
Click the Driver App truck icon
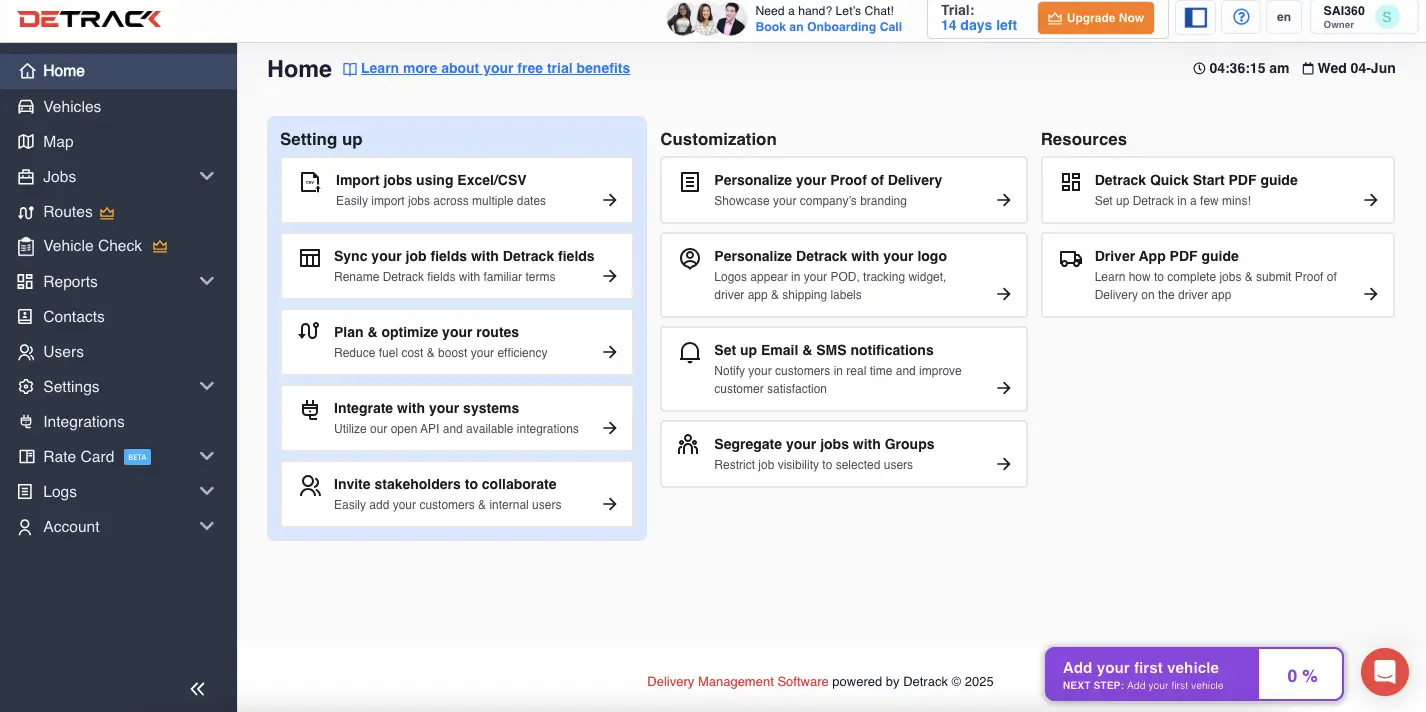pyautogui.click(x=1071, y=259)
